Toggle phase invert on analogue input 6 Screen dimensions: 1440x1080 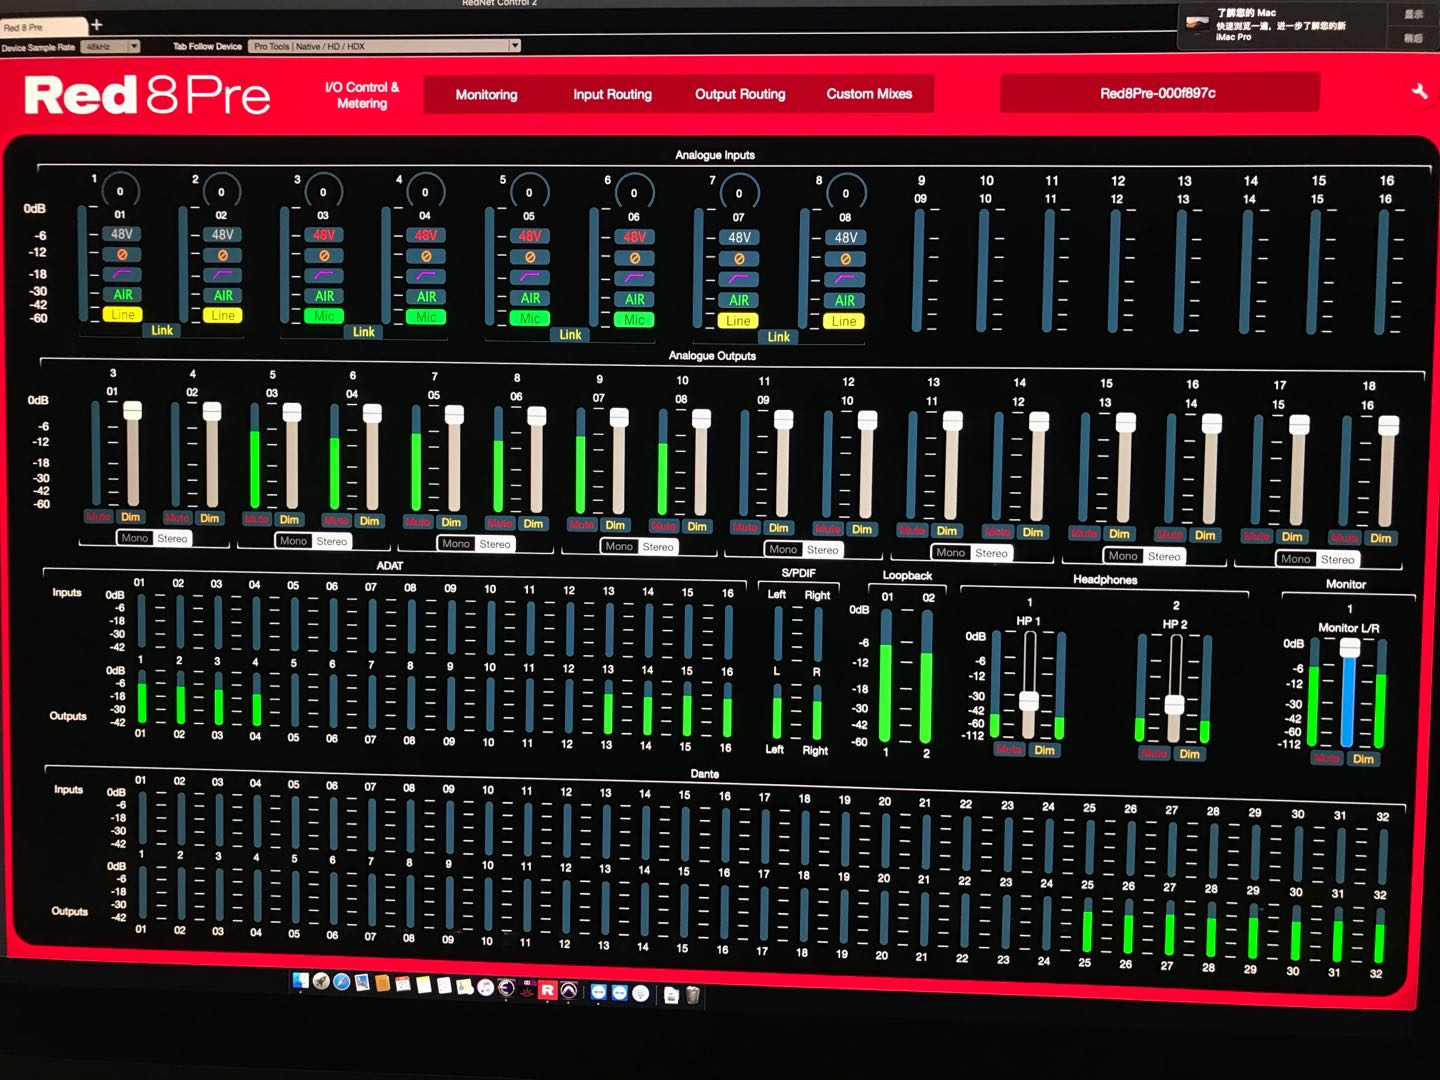(x=634, y=258)
